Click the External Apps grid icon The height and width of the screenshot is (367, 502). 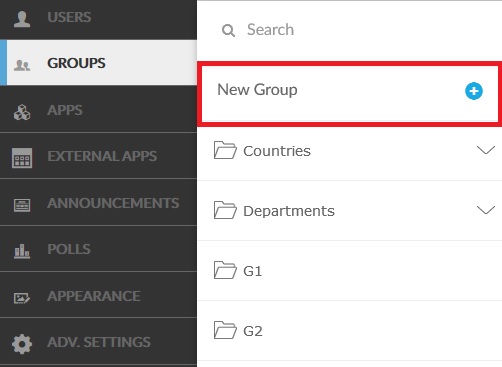(x=22, y=158)
